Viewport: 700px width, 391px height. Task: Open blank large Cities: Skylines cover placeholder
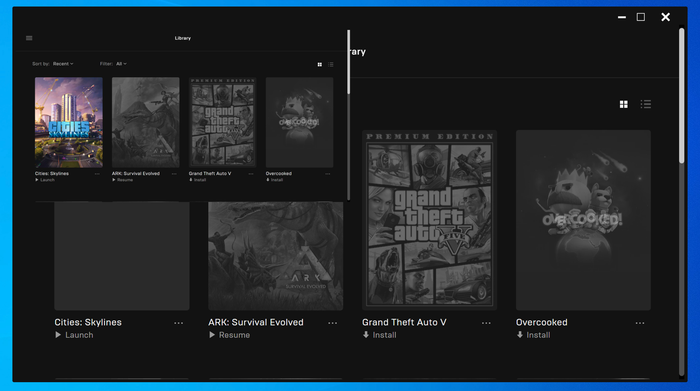pos(122,256)
